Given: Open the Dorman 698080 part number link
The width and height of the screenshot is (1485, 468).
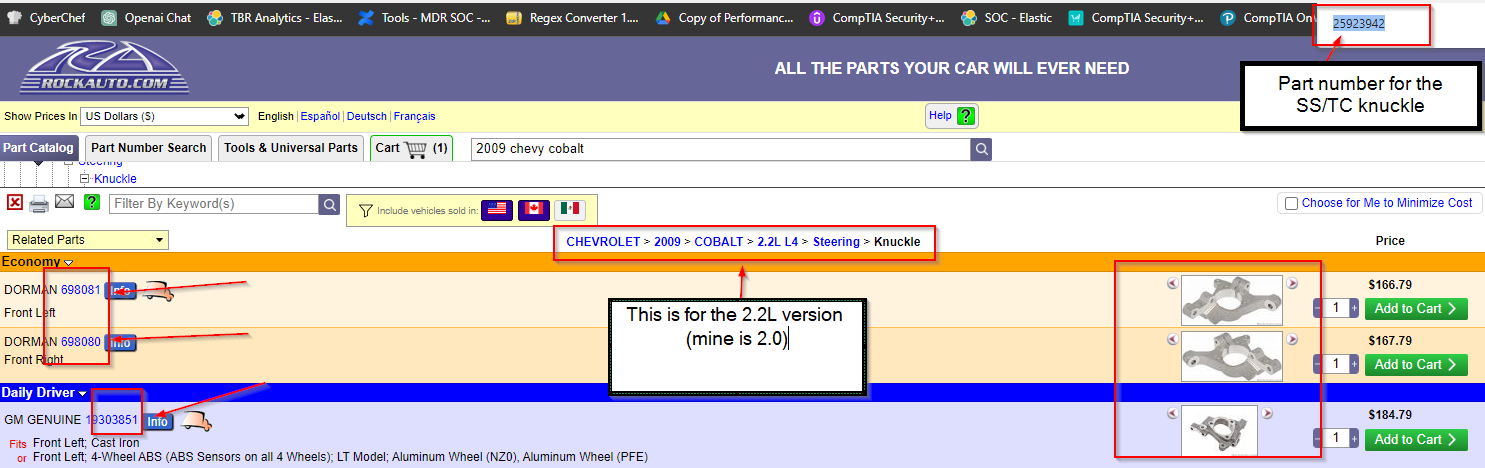Looking at the screenshot, I should [x=81, y=342].
